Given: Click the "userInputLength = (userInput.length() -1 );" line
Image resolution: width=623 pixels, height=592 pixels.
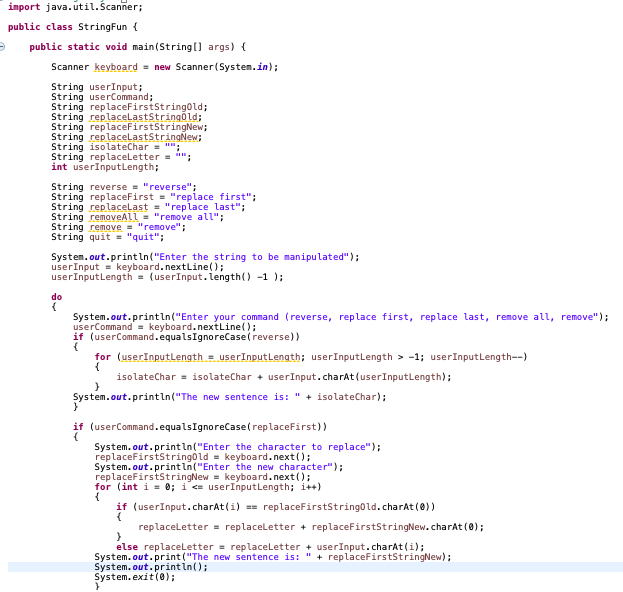Looking at the screenshot, I should (x=167, y=277).
